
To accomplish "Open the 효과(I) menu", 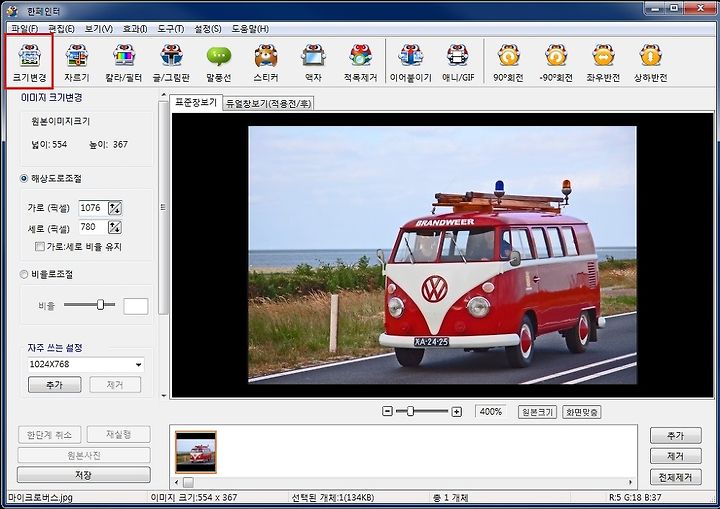I will (x=135, y=29).
